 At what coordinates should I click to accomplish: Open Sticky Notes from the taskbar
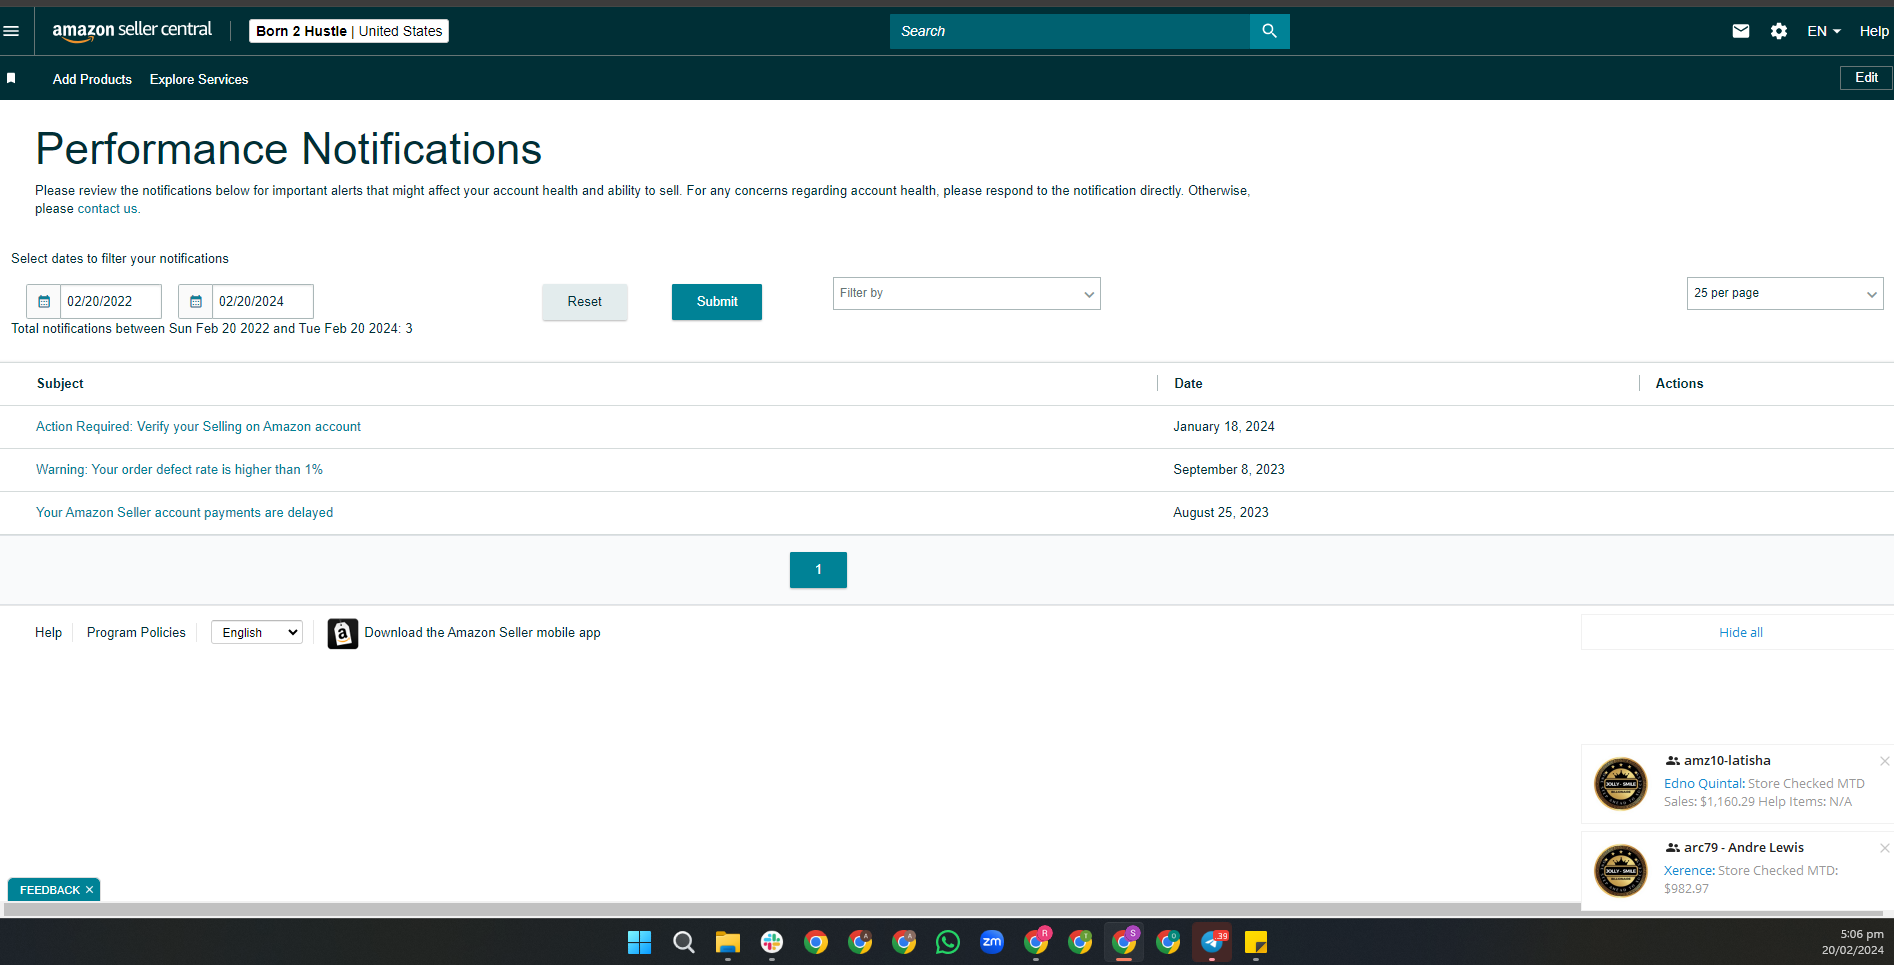(1256, 942)
